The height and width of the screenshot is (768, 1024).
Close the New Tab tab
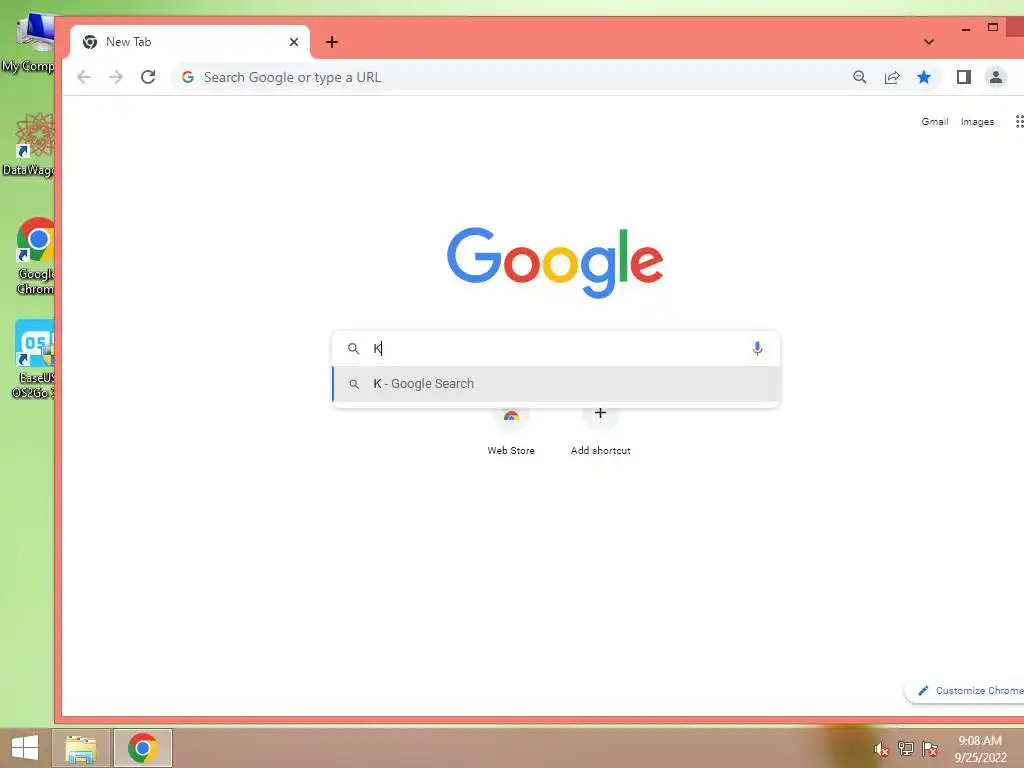click(x=294, y=42)
